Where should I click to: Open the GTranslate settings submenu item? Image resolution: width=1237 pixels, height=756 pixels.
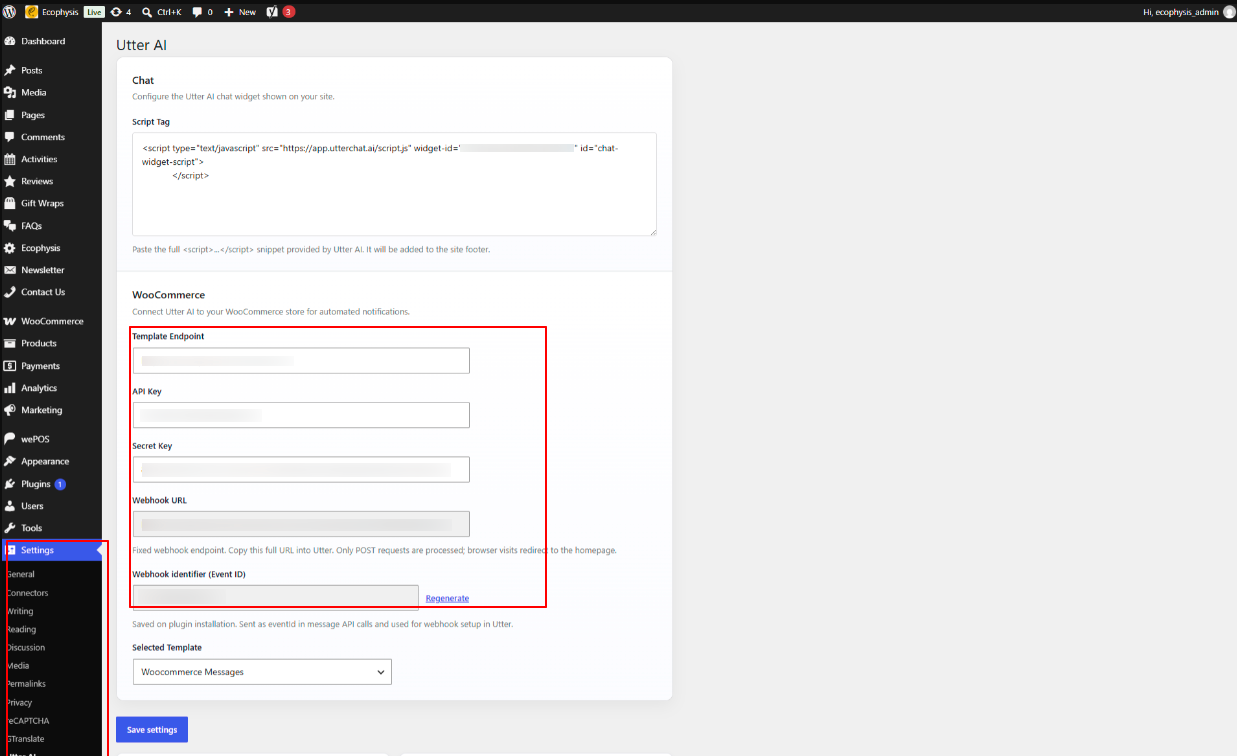click(x=27, y=738)
